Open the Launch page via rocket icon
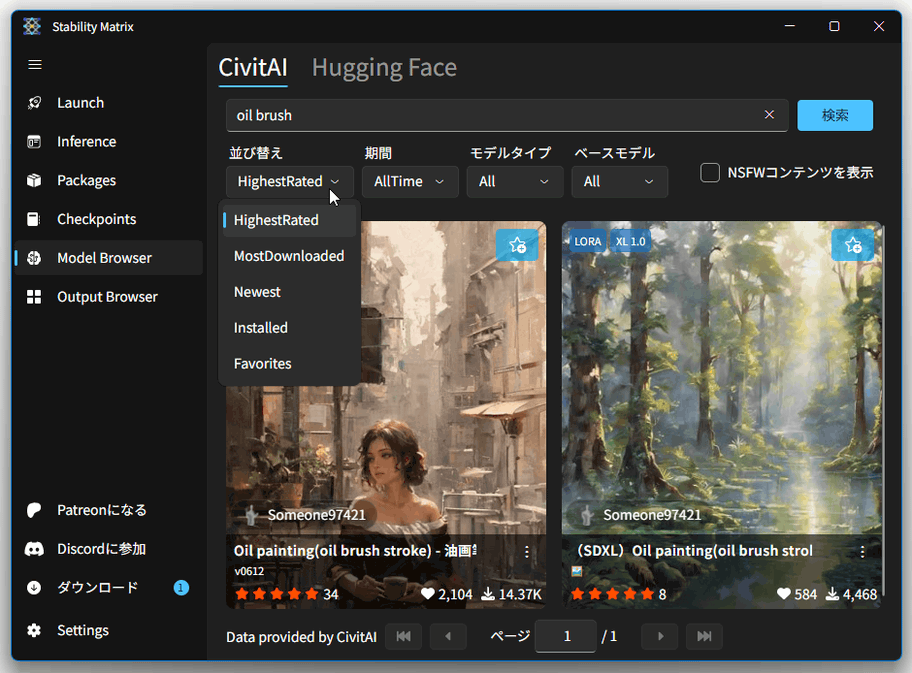Viewport: 912px width, 673px height. pyautogui.click(x=34, y=103)
